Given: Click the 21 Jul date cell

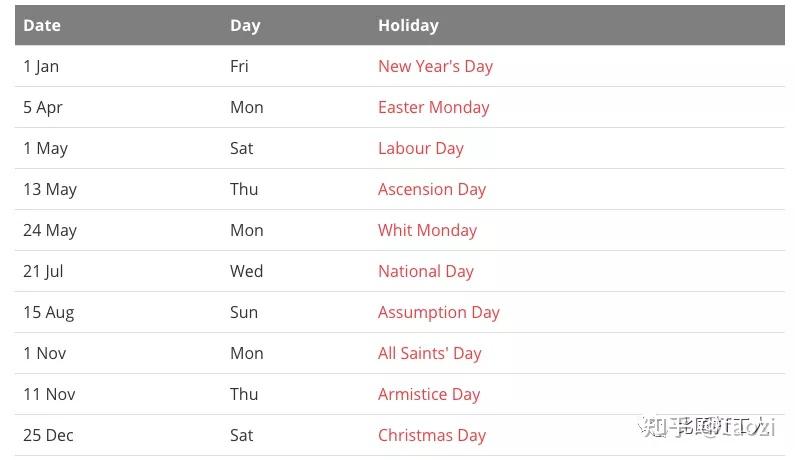Looking at the screenshot, I should pos(43,271).
